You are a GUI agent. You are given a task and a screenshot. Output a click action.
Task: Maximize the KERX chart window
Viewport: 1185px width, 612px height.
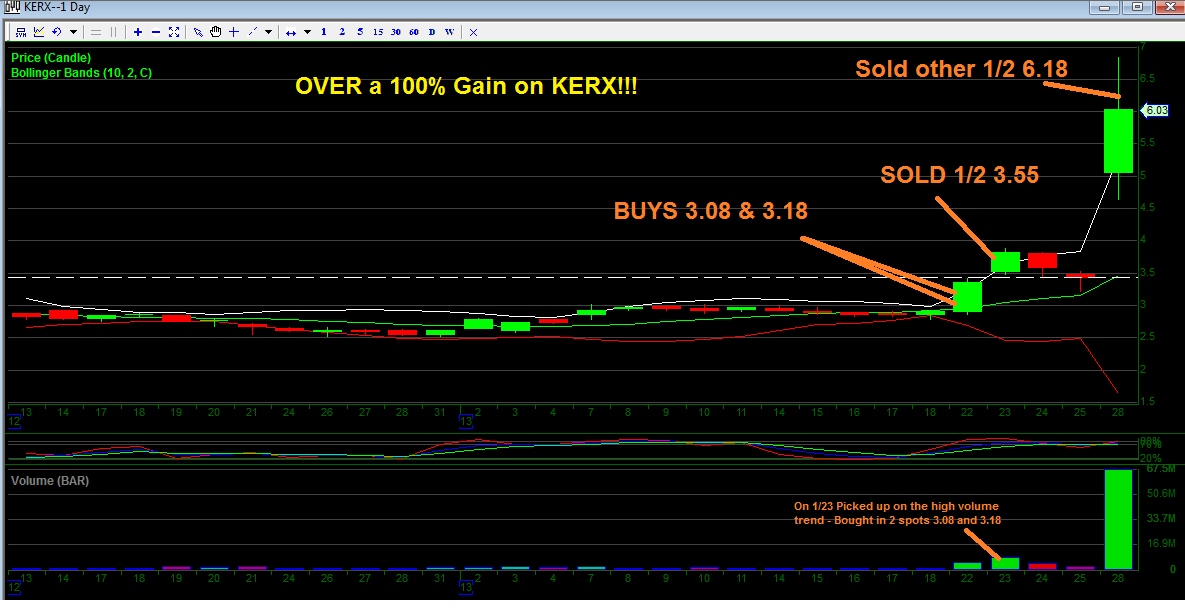1136,7
